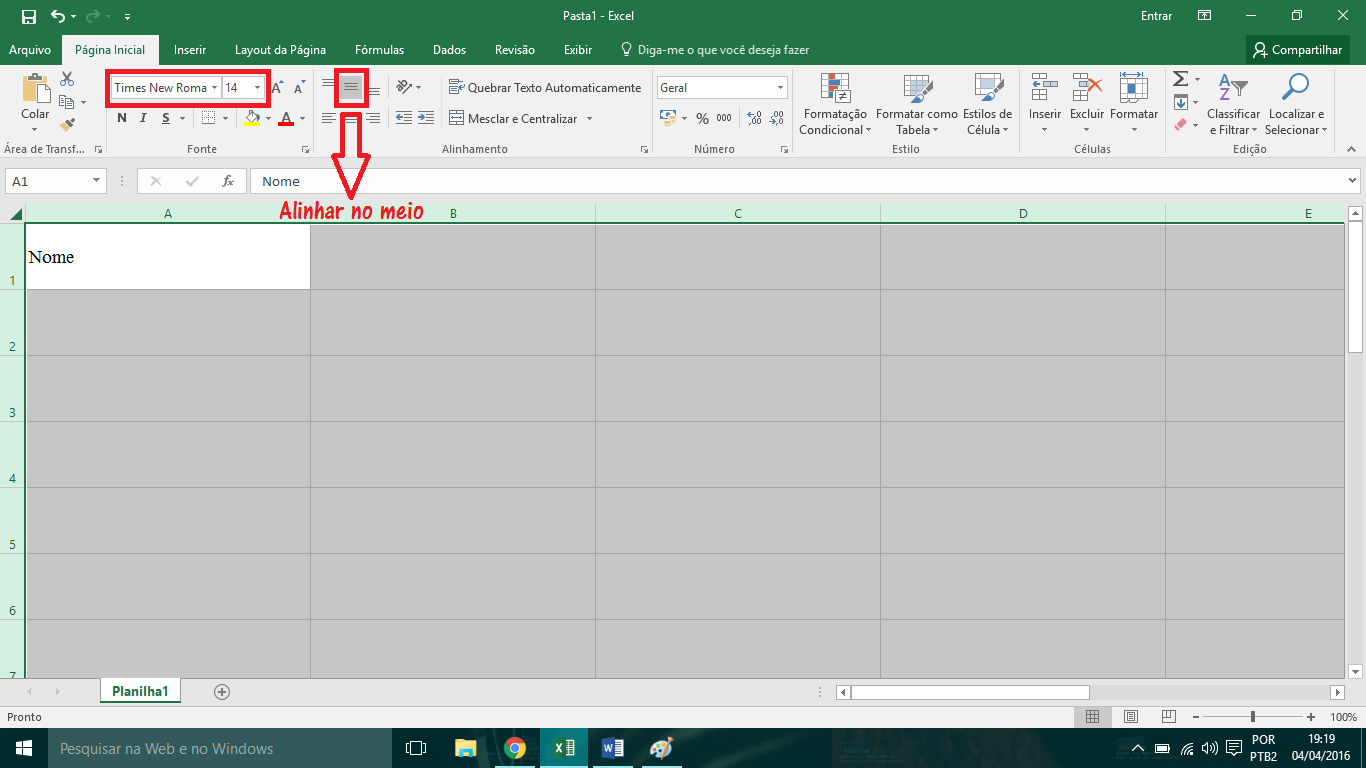The height and width of the screenshot is (768, 1366).
Task: Apply red font color A button
Action: click(287, 118)
